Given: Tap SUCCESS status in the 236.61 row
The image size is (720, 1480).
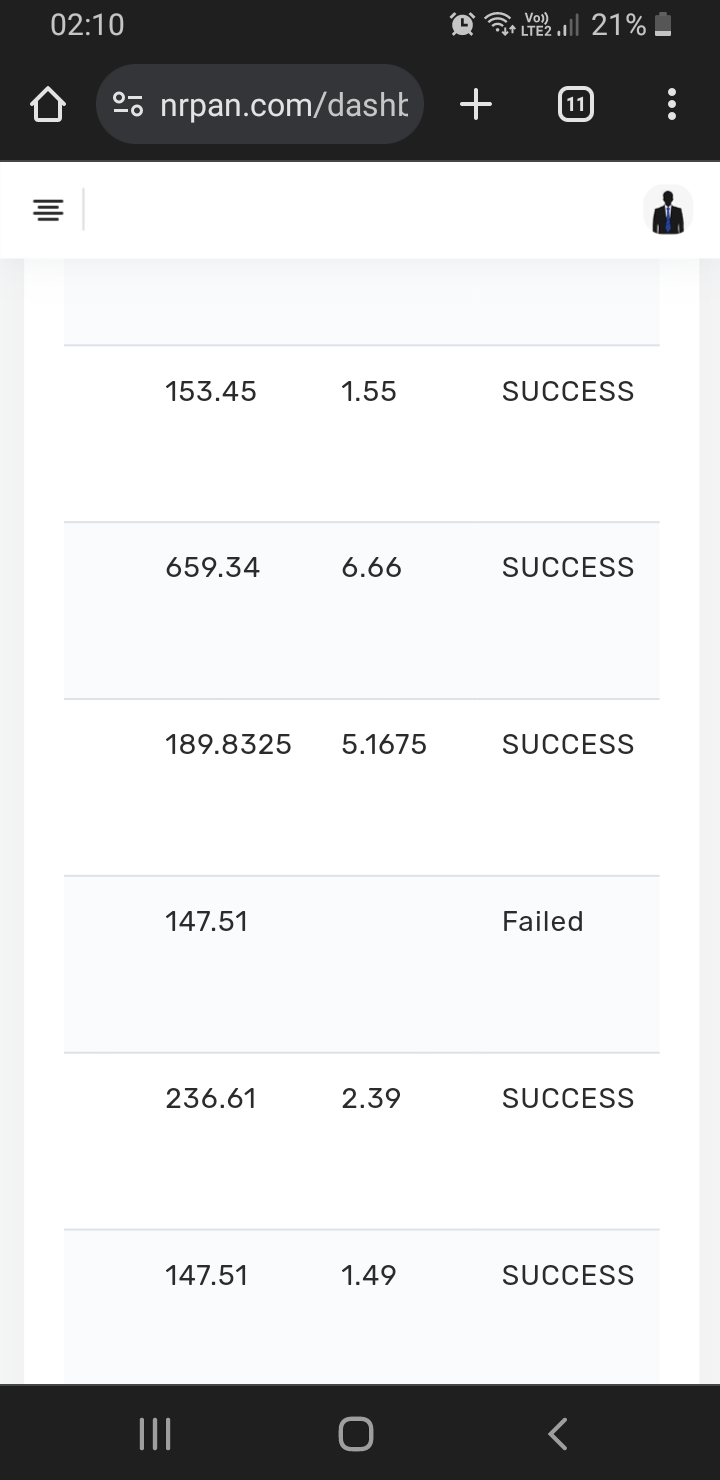Looking at the screenshot, I should (x=567, y=1098).
